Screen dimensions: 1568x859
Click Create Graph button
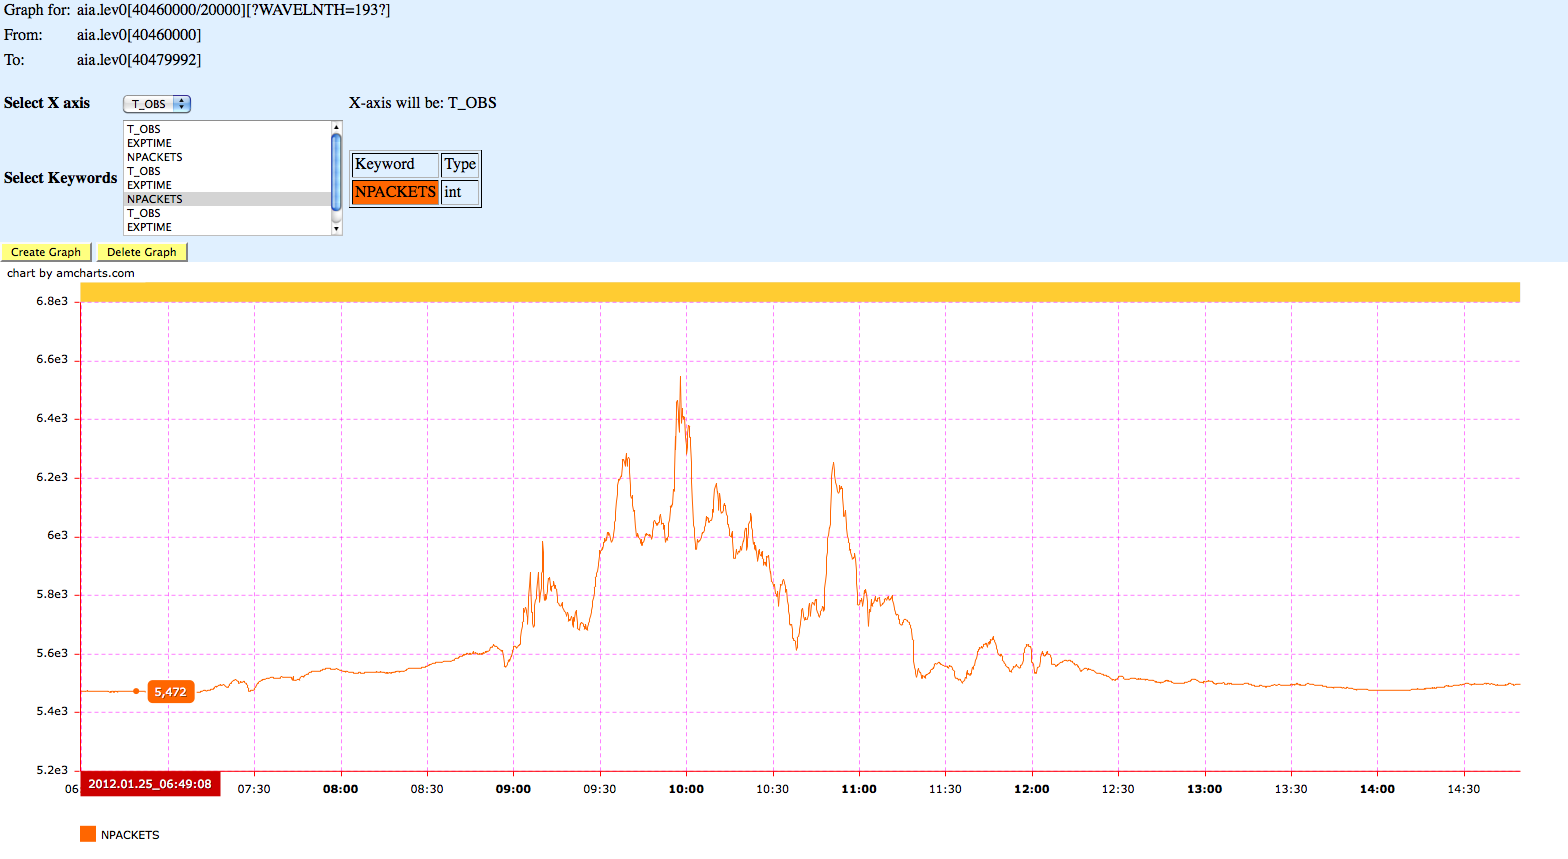(46, 252)
